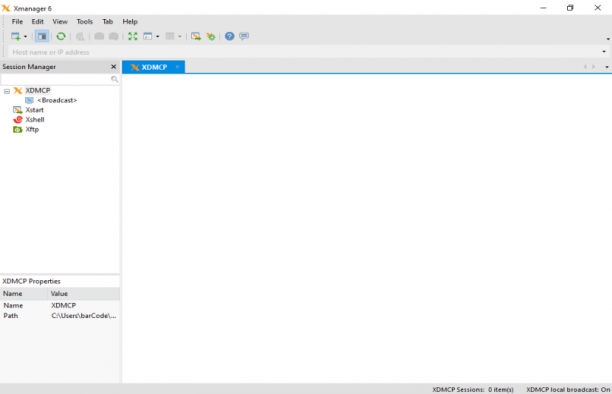
Task: Click the blue Help question icon
Action: [230, 36]
